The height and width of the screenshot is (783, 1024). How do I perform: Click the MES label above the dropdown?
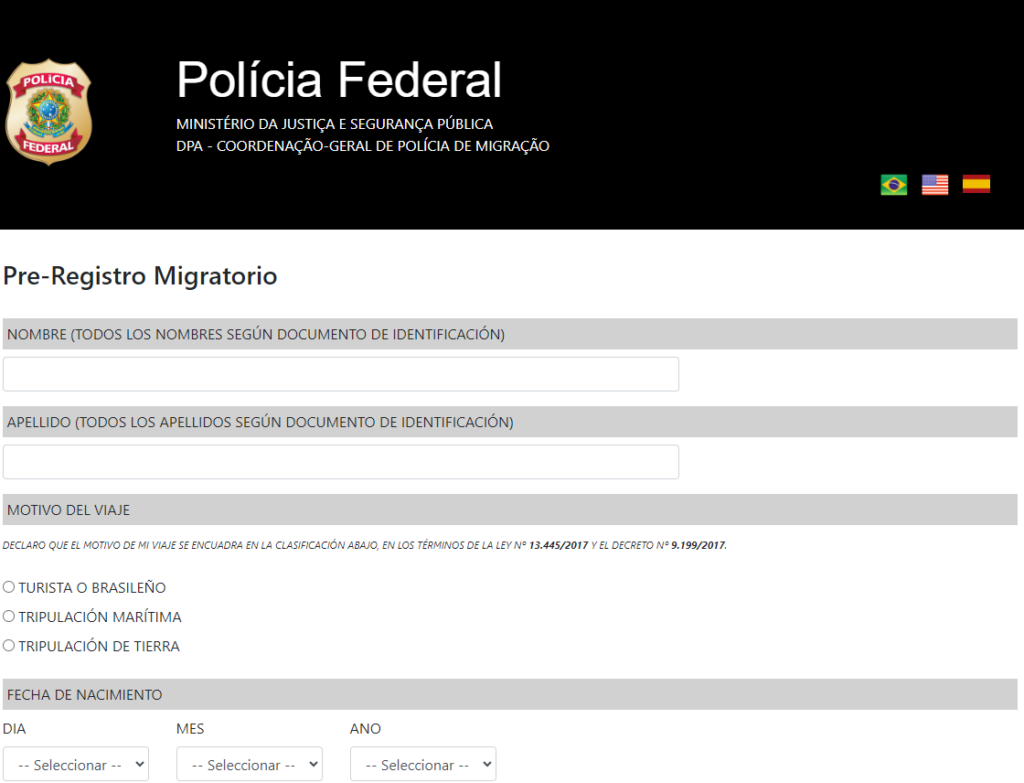coord(190,729)
